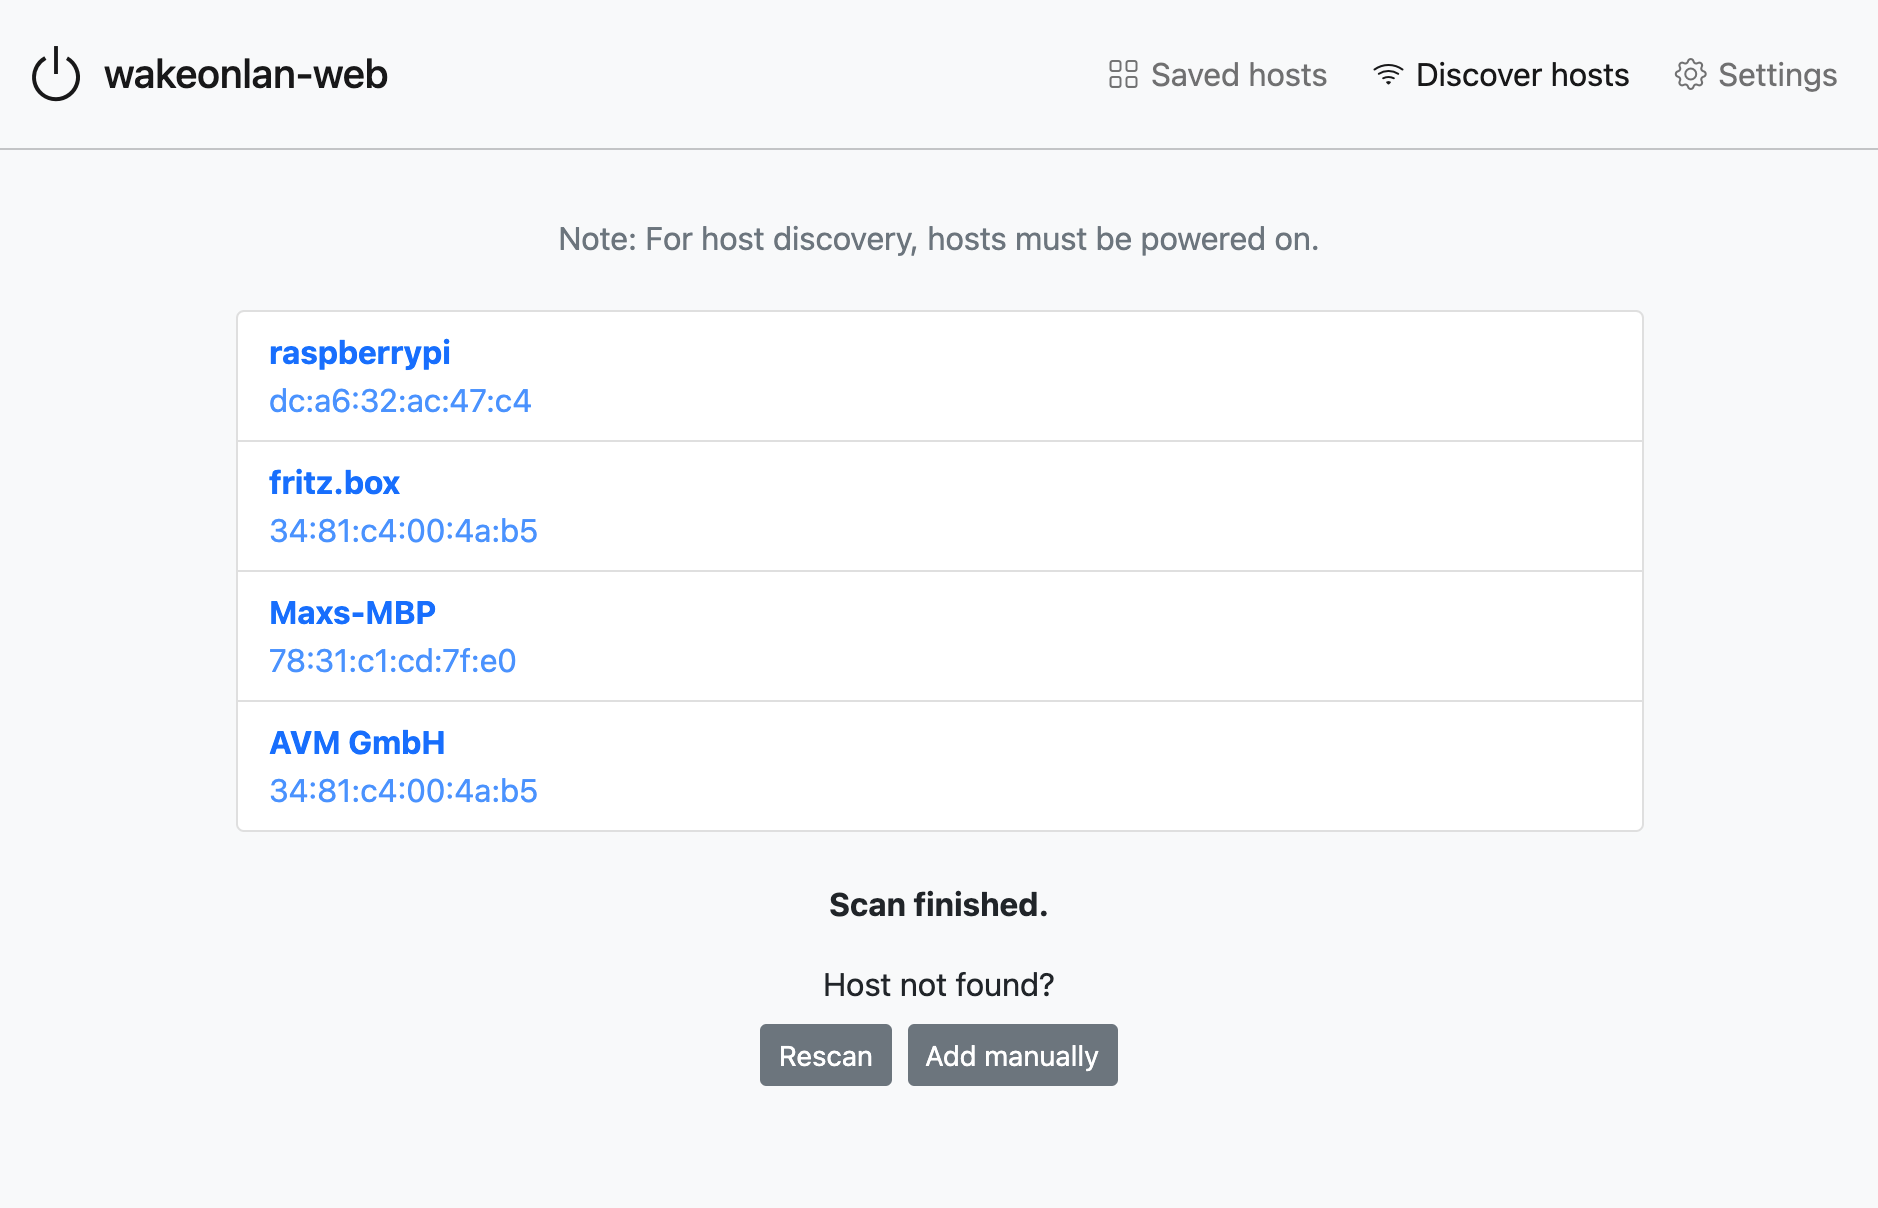The width and height of the screenshot is (1878, 1208).
Task: Click the Saved hosts navigation item
Action: pyautogui.click(x=1238, y=74)
